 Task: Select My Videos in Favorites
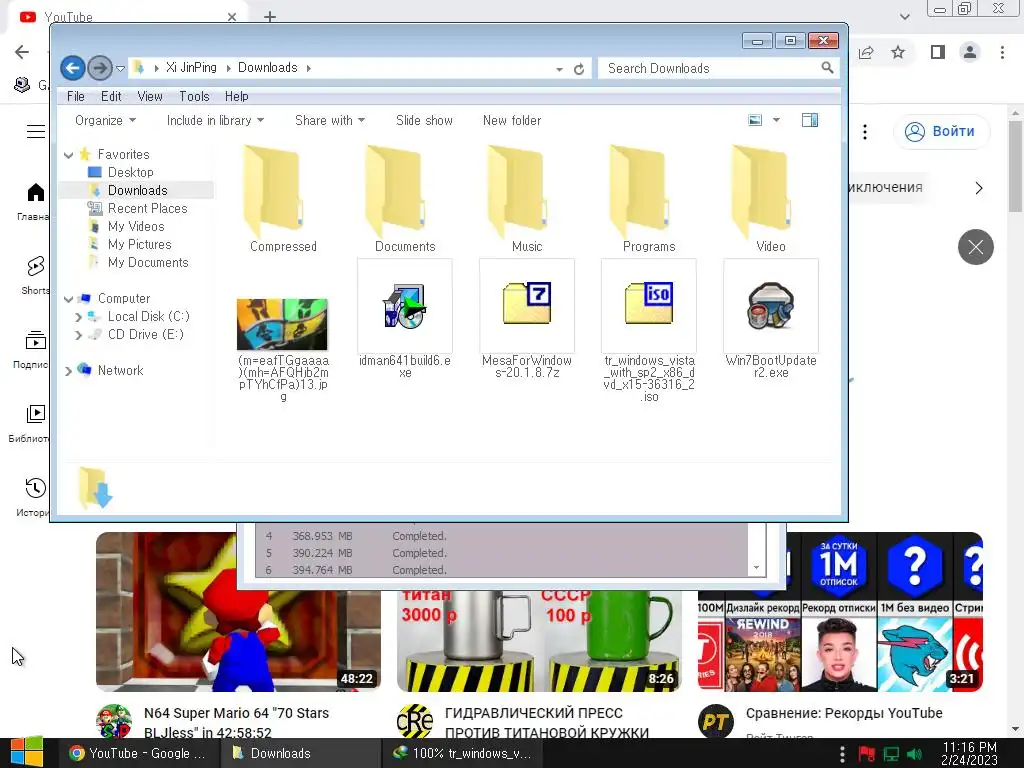[x=136, y=226]
